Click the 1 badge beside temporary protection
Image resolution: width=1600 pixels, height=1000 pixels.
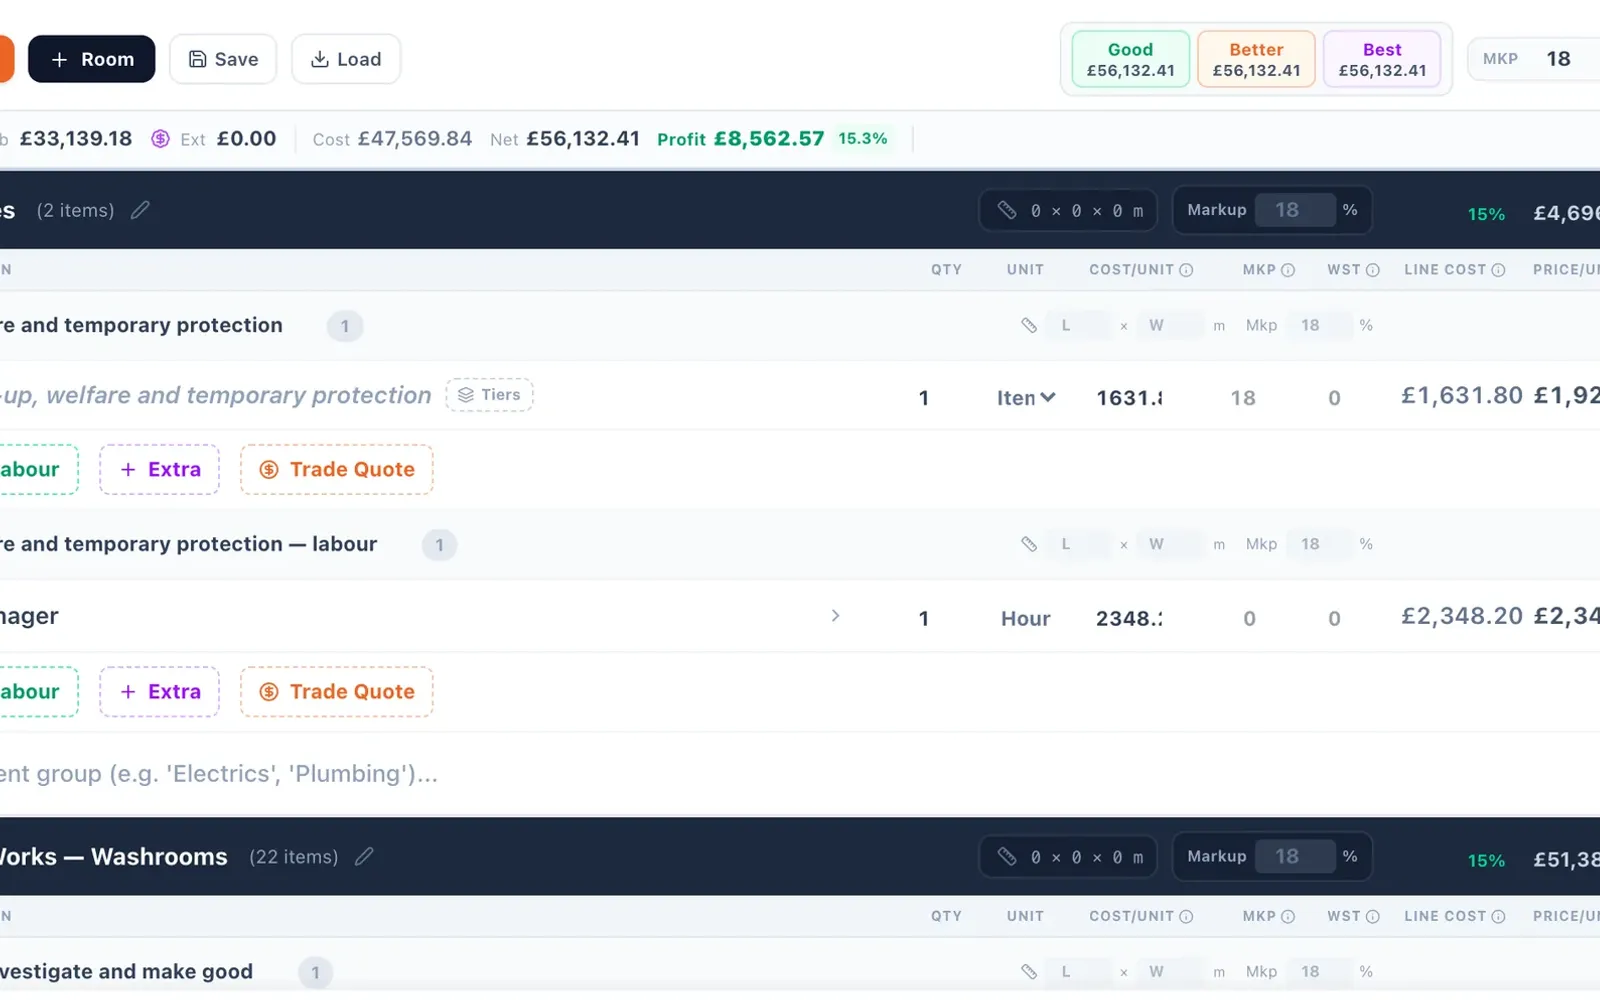pos(345,326)
